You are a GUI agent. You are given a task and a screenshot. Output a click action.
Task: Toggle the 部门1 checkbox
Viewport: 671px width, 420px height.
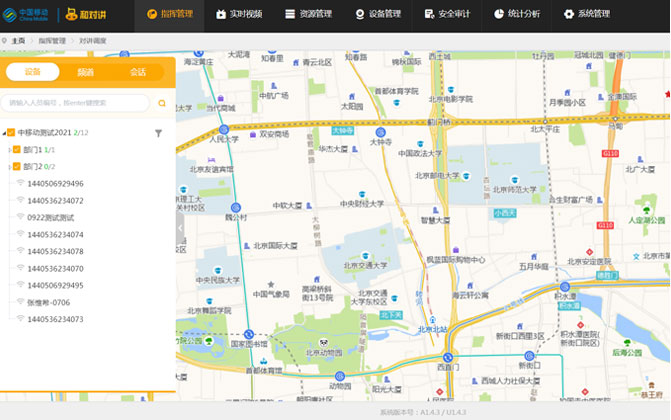point(17,149)
